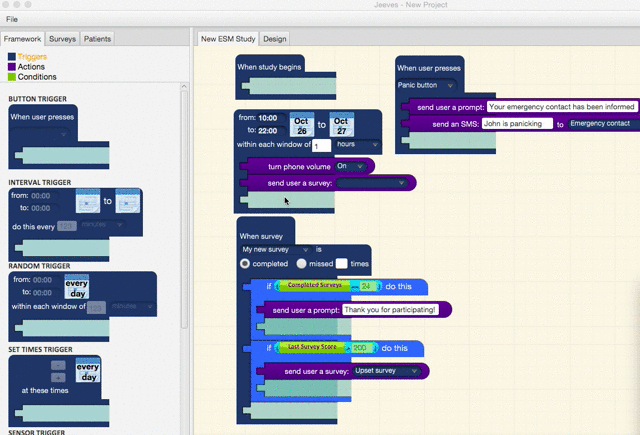Select the Triggers category
This screenshot has width=640, height=435.
point(32,57)
